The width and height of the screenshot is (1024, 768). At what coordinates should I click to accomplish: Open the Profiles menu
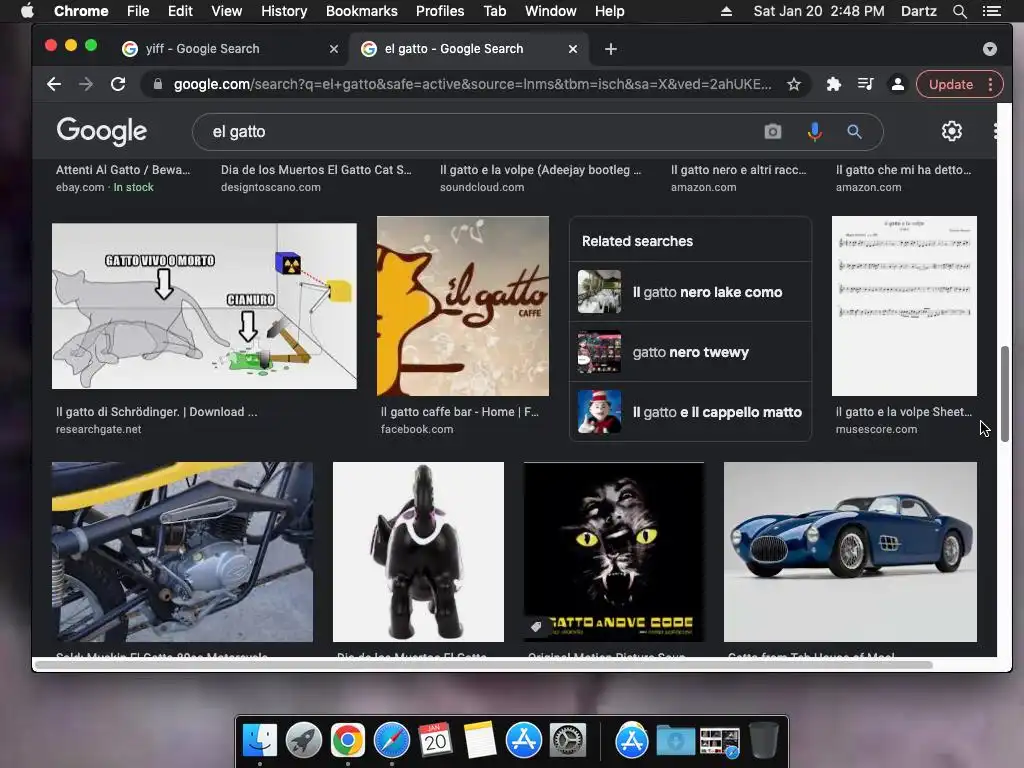coord(440,11)
